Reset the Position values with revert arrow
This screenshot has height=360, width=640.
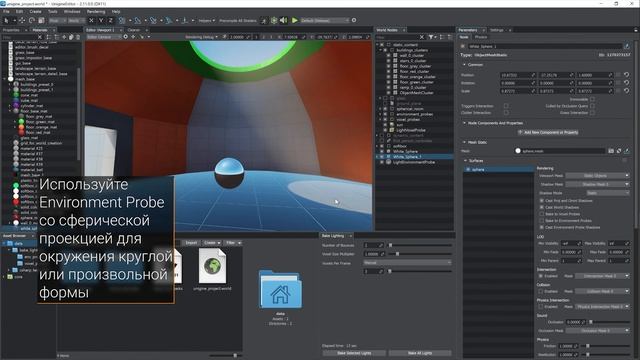(627, 75)
